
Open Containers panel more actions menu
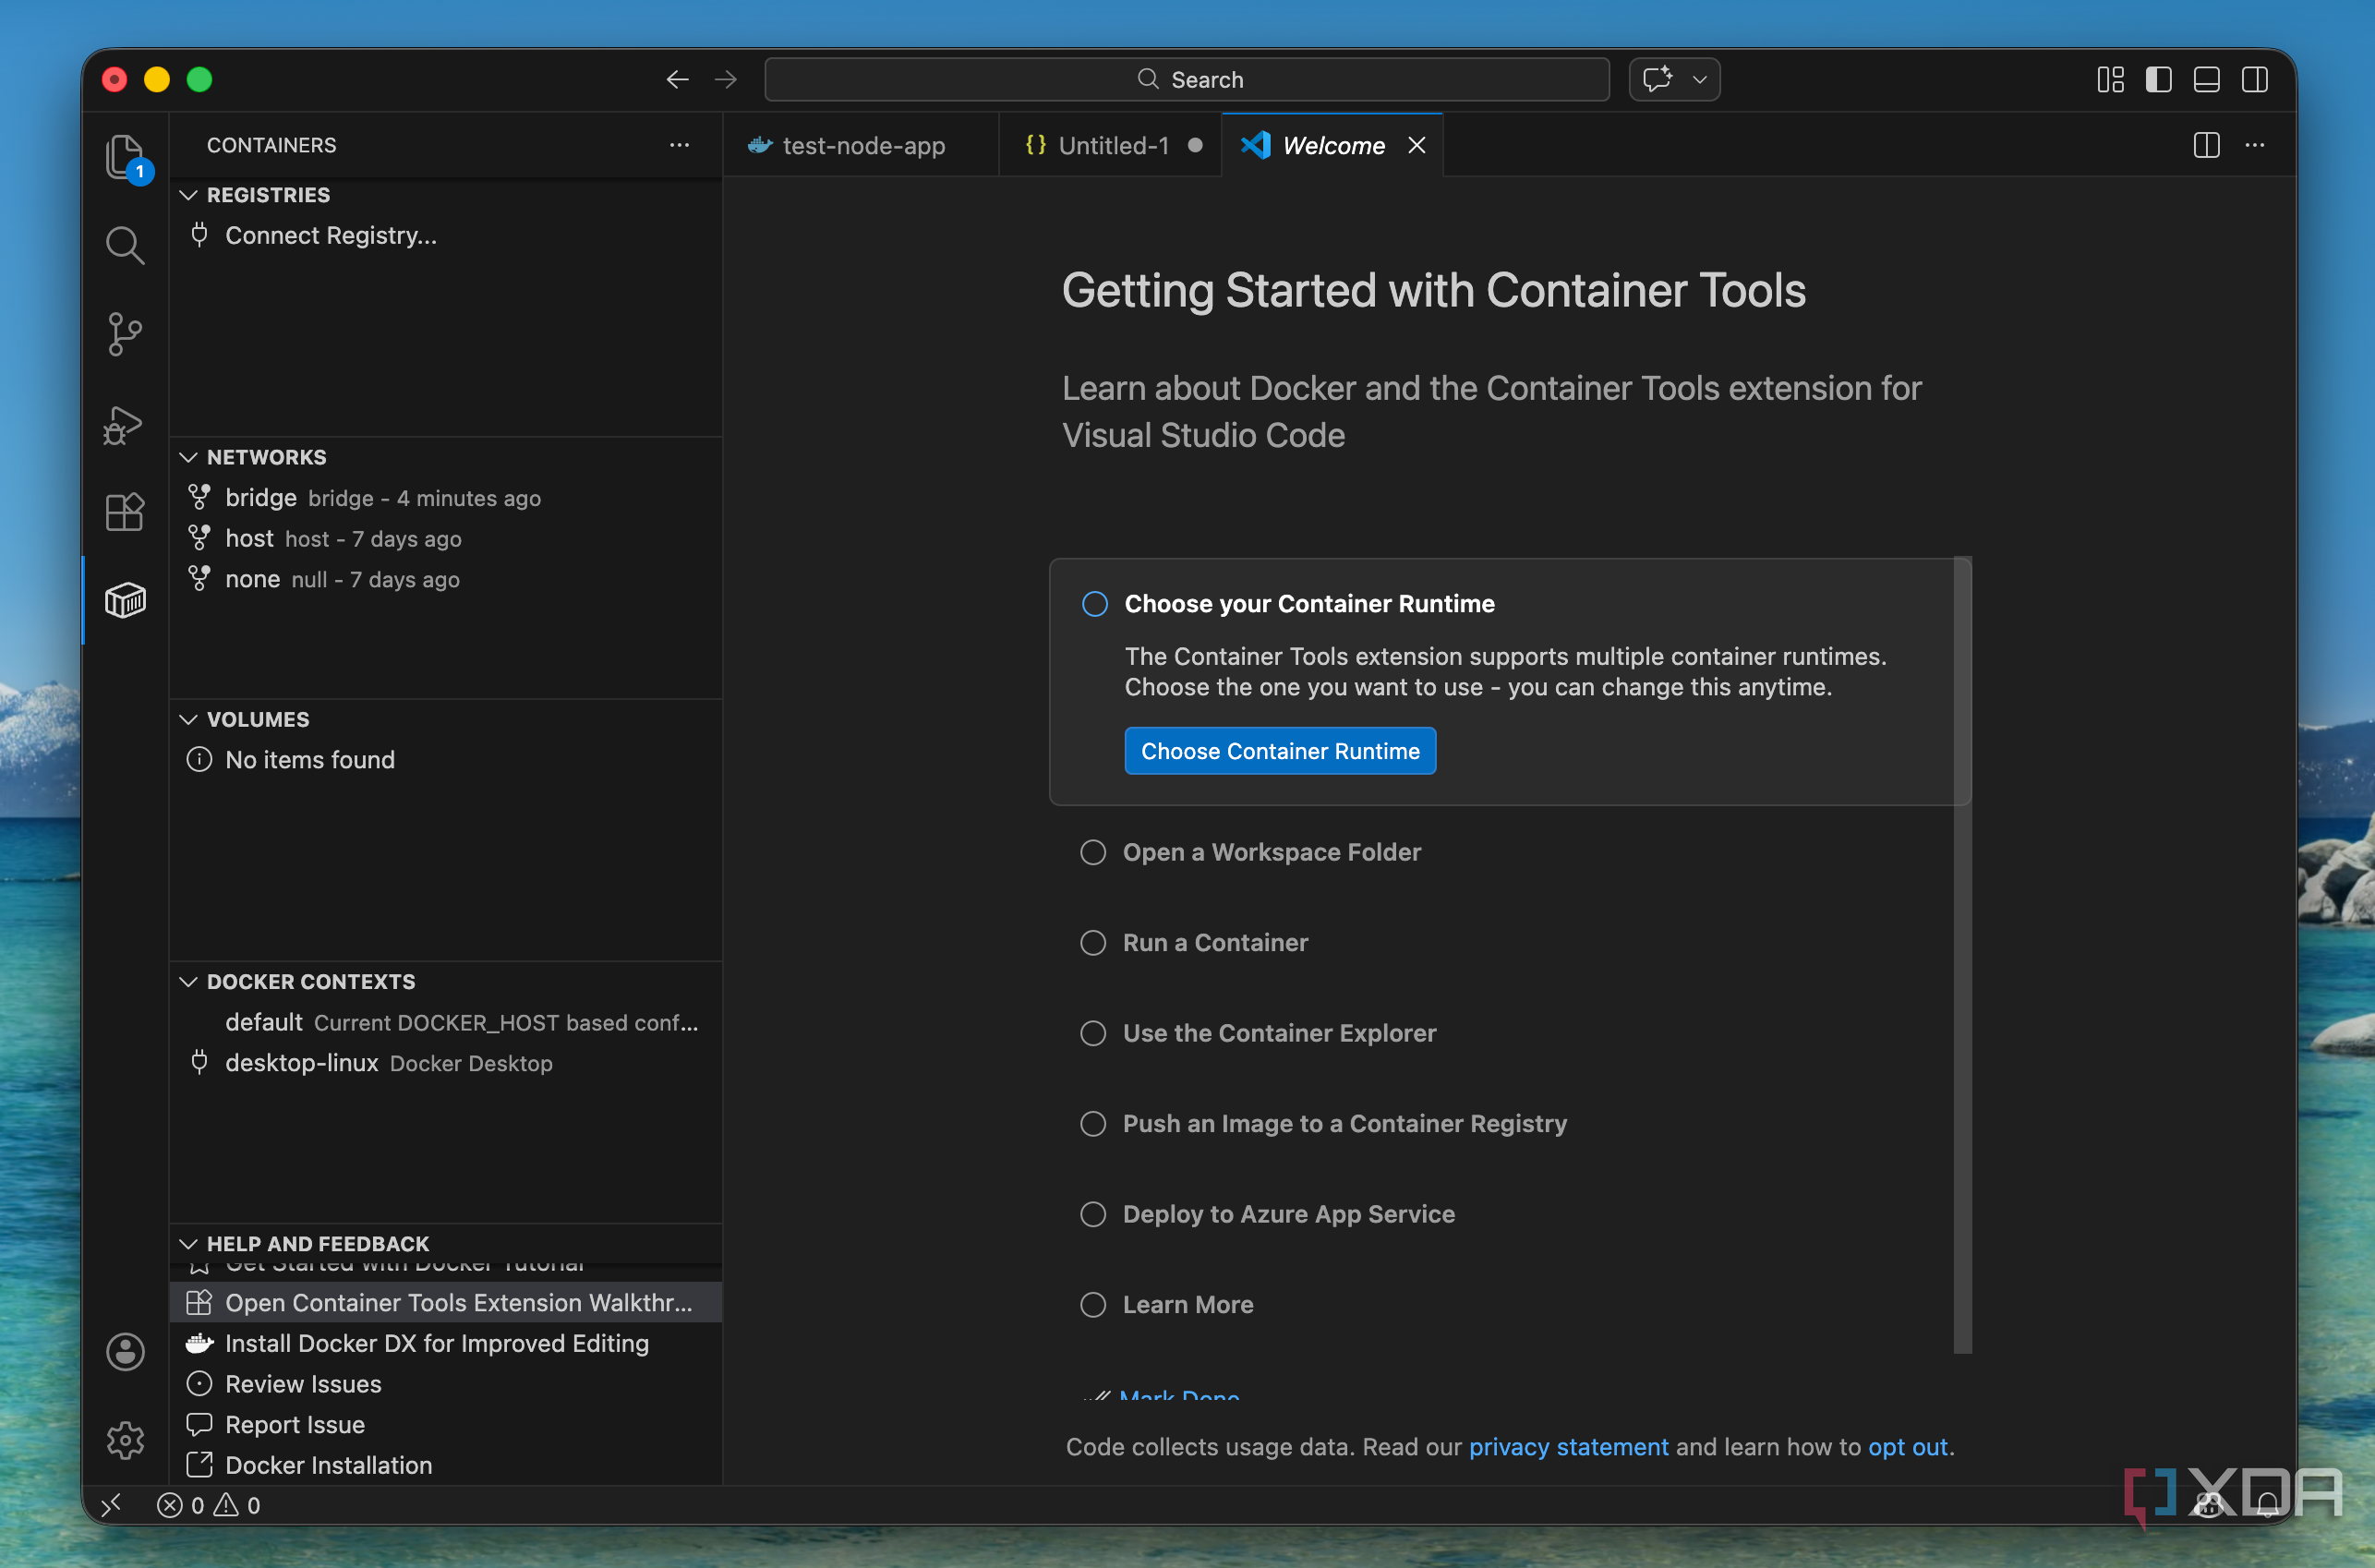pos(680,145)
